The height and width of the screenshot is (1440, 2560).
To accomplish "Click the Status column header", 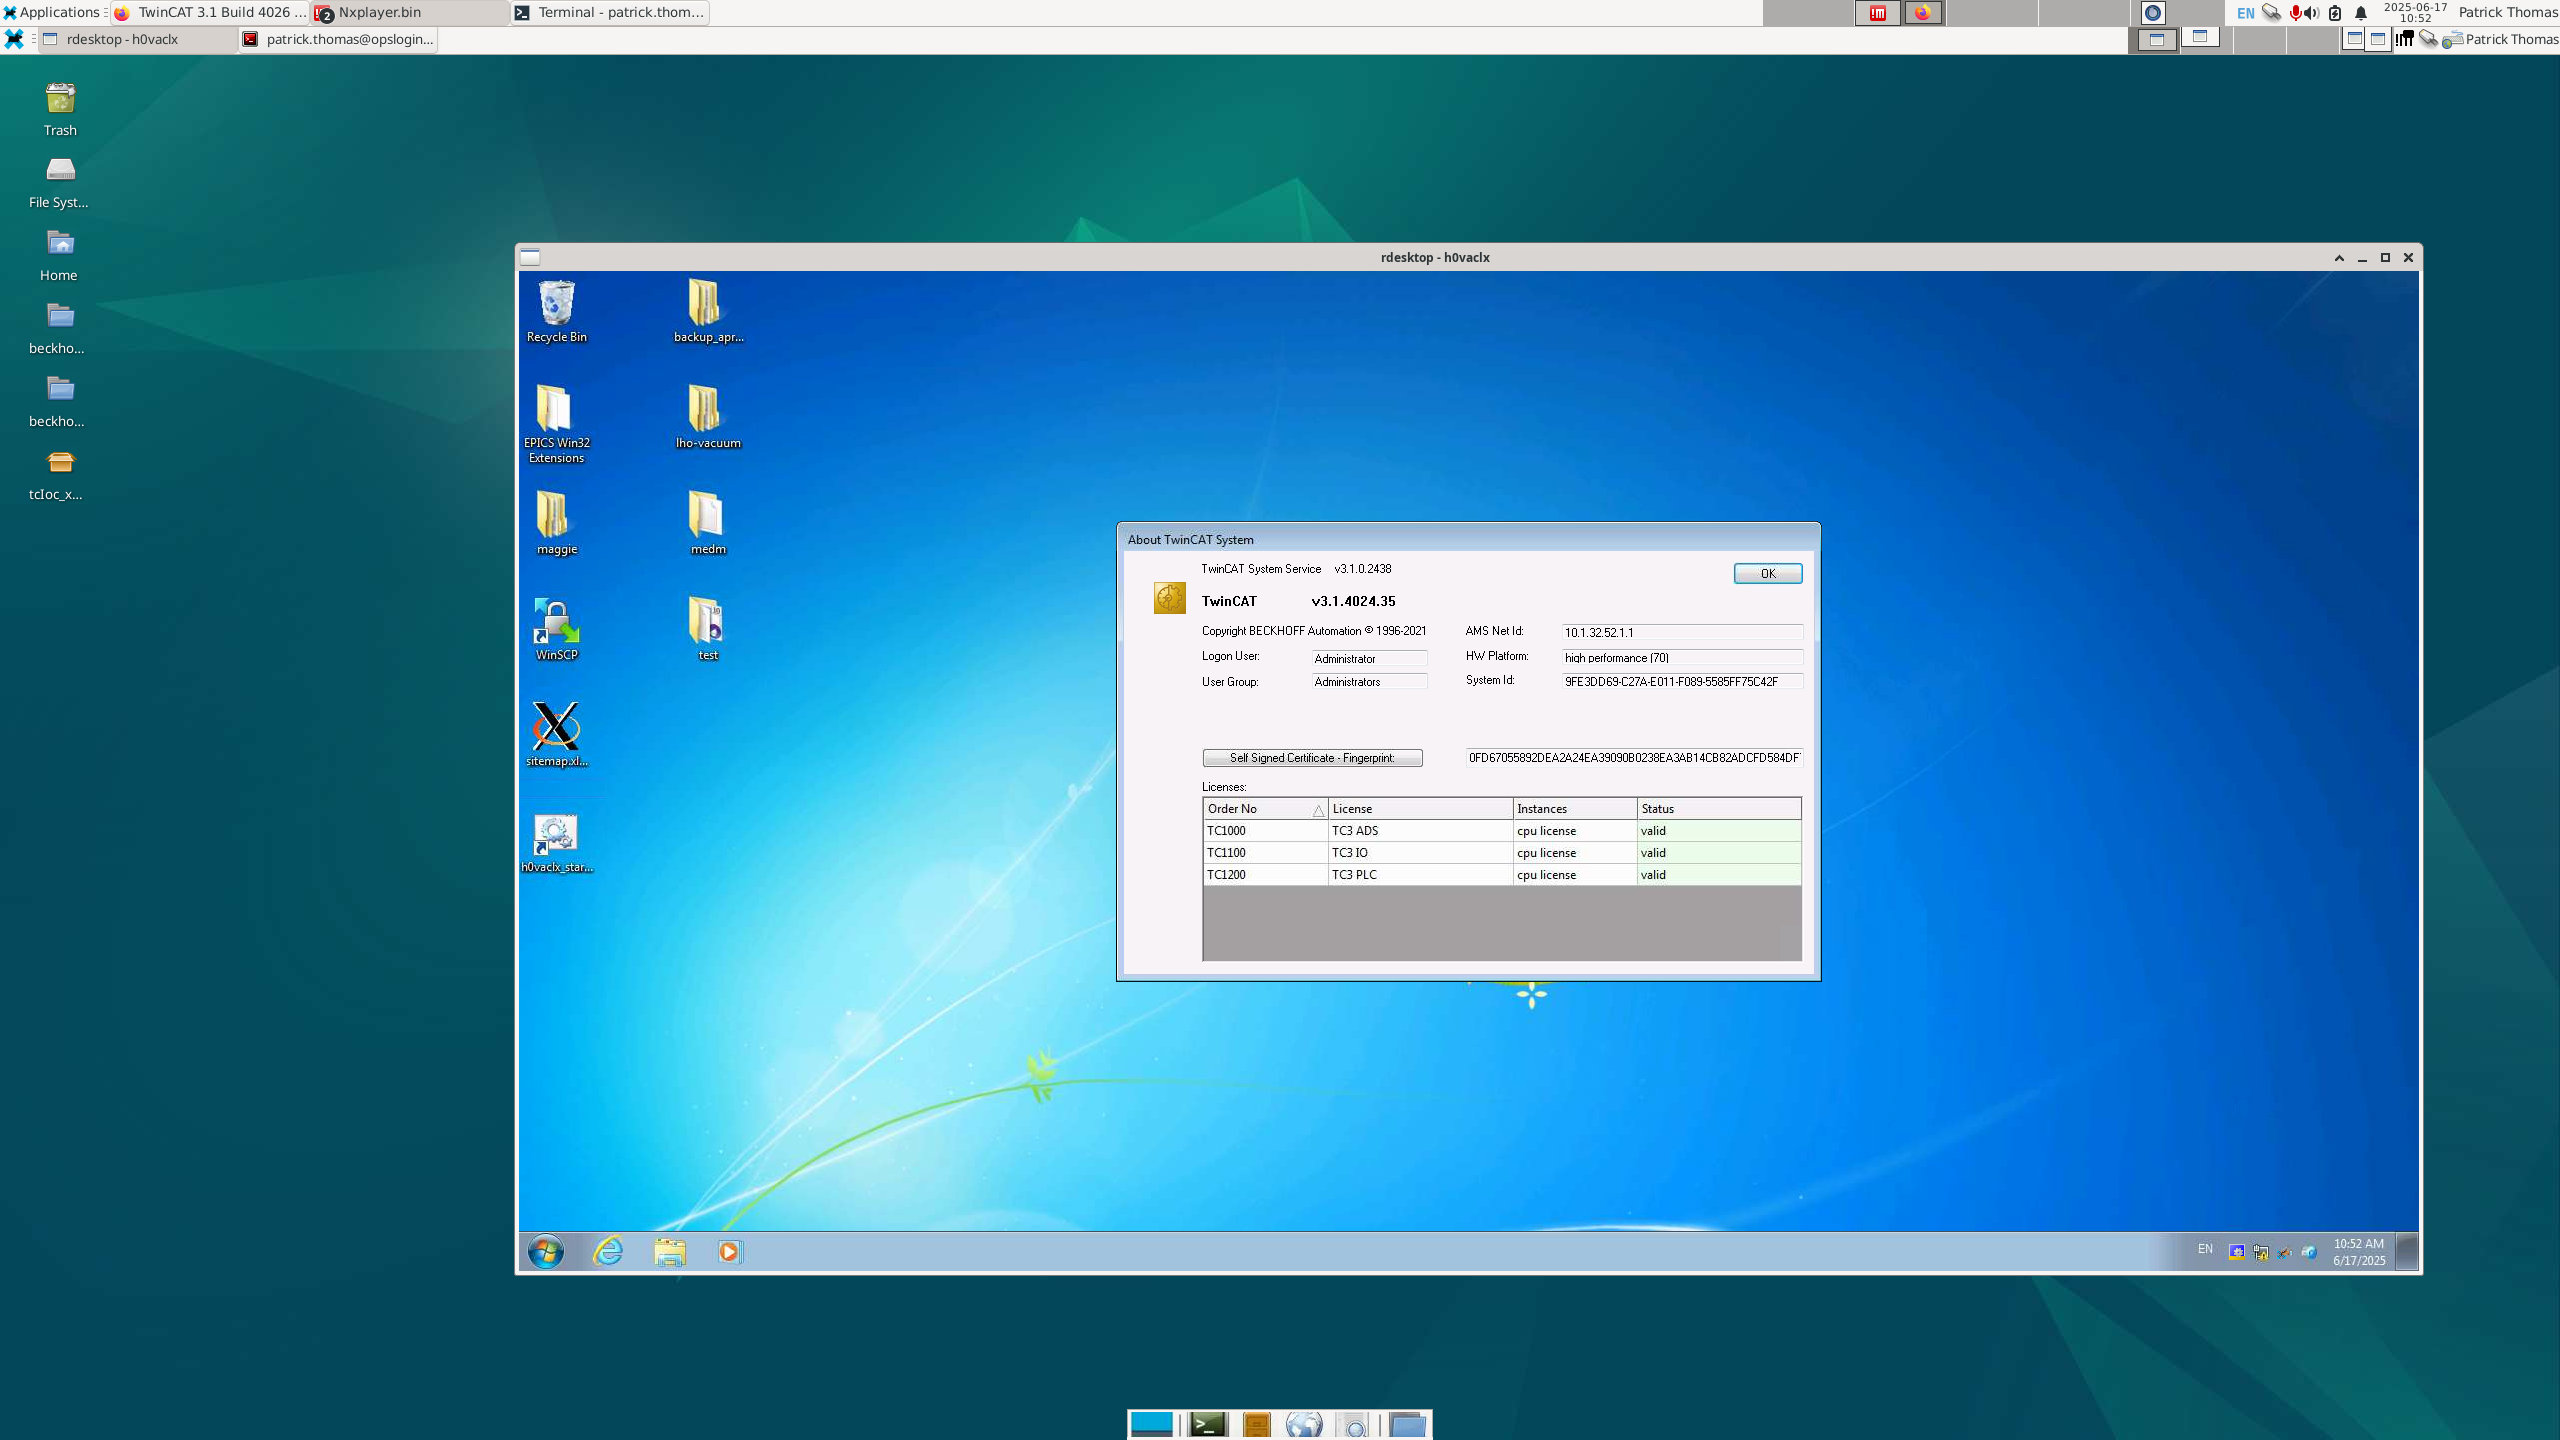I will [1719, 808].
